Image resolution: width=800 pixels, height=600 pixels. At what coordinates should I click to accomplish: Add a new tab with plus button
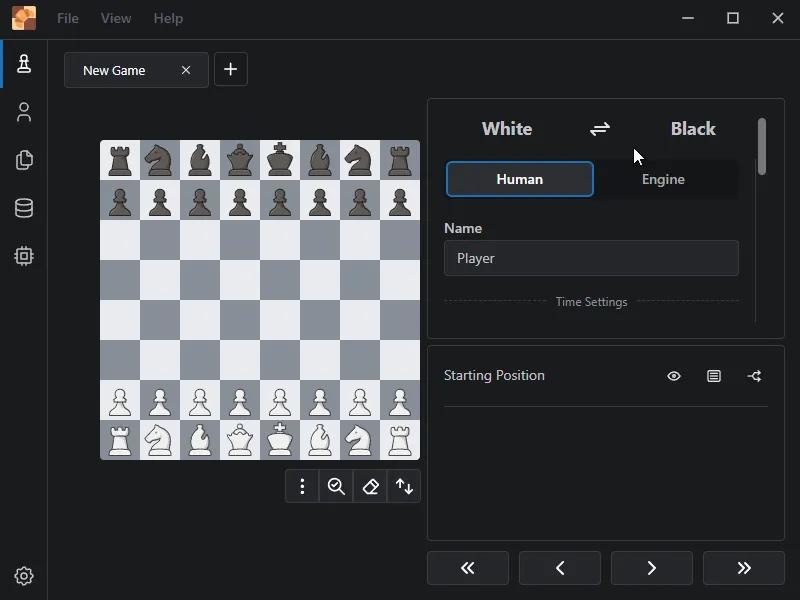pyautogui.click(x=230, y=69)
